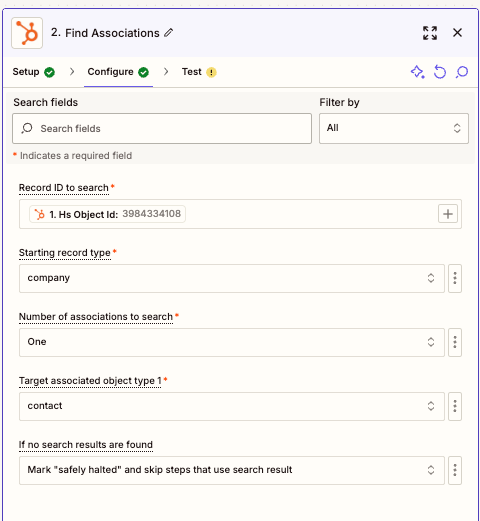This screenshot has height=521, width=480.
Task: Expand Starting record type company dropdown
Action: [232, 278]
